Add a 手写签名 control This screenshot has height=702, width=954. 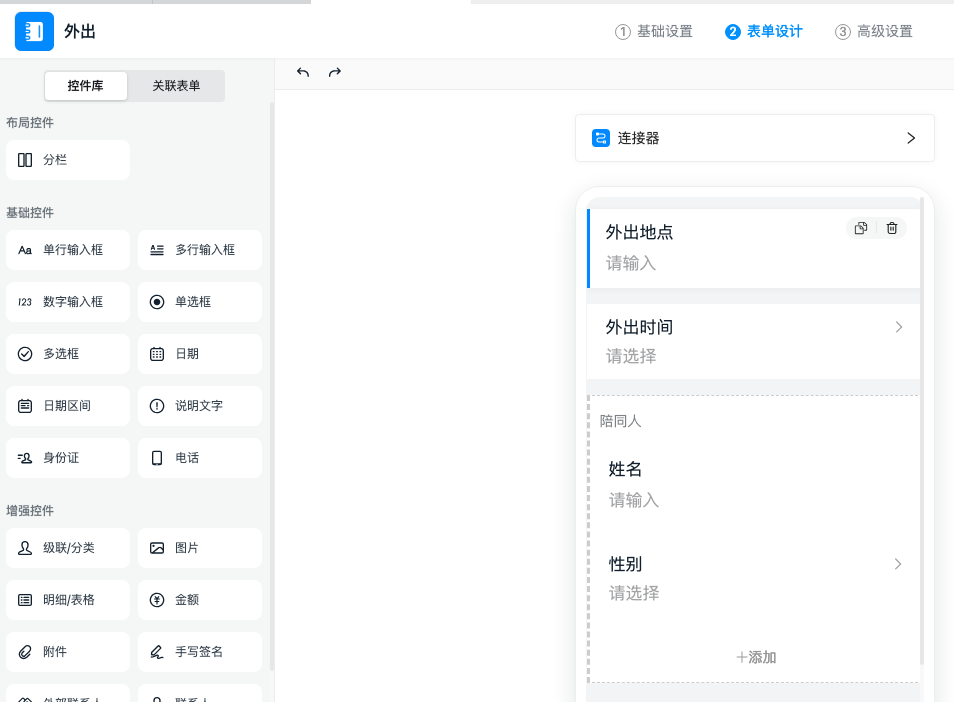pos(200,652)
